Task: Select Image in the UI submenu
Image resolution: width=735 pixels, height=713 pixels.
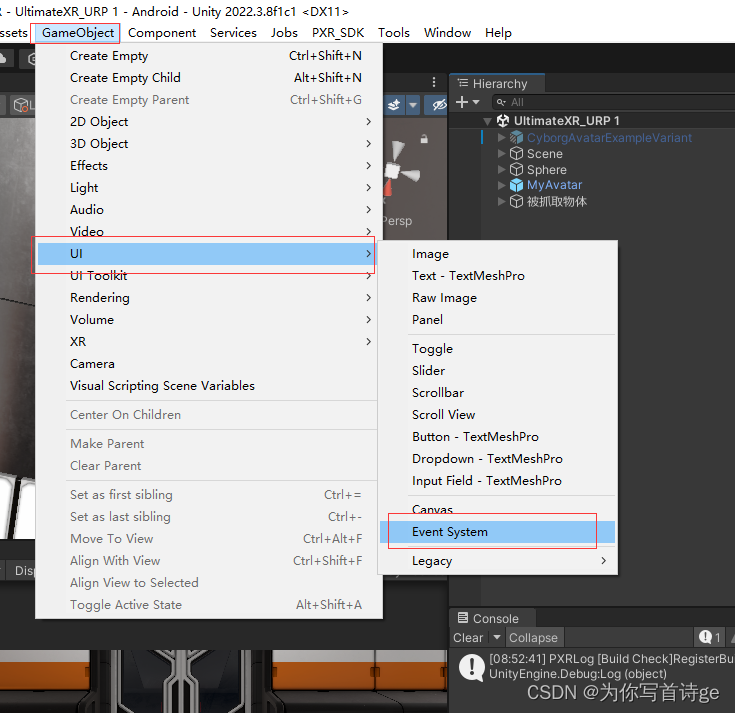Action: coord(497,254)
